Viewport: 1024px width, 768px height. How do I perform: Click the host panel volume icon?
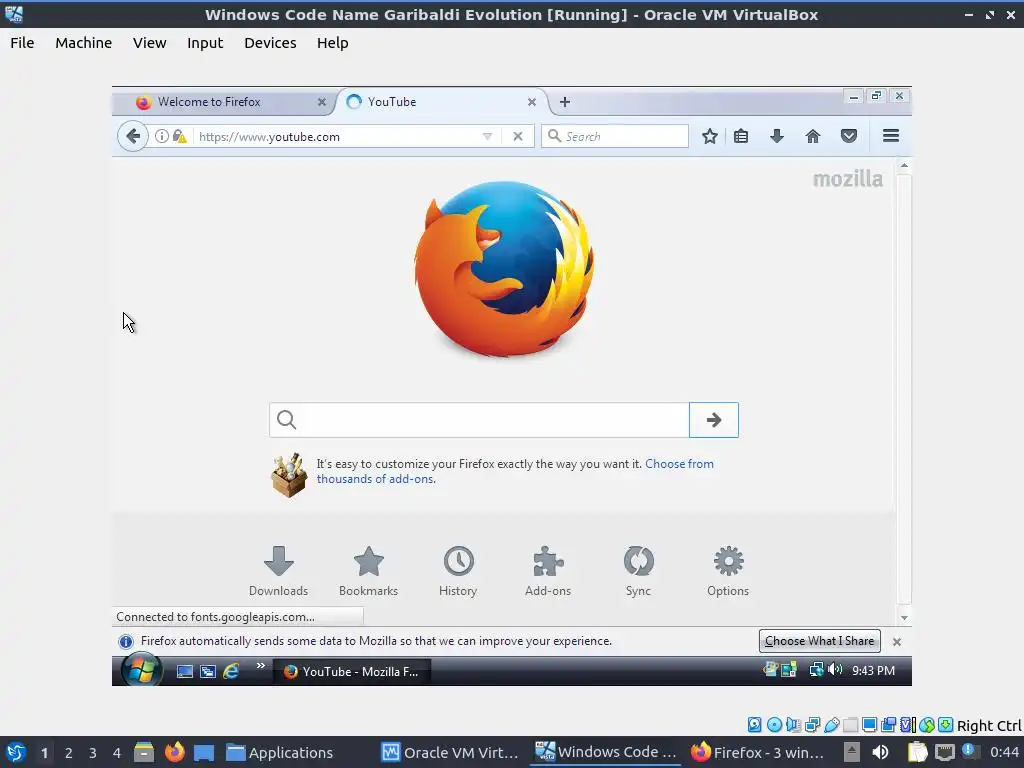(880, 752)
